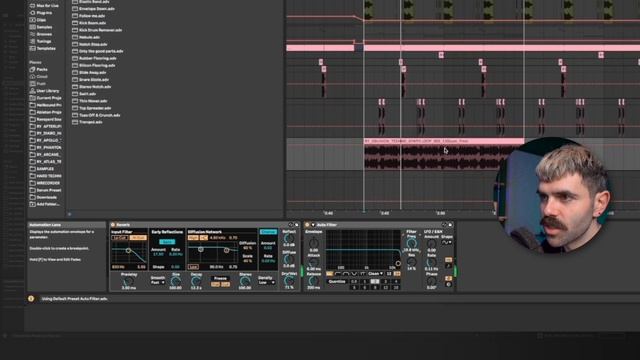Click the Reverb Stereo knob
The height and width of the screenshot is (360, 640).
click(245, 281)
